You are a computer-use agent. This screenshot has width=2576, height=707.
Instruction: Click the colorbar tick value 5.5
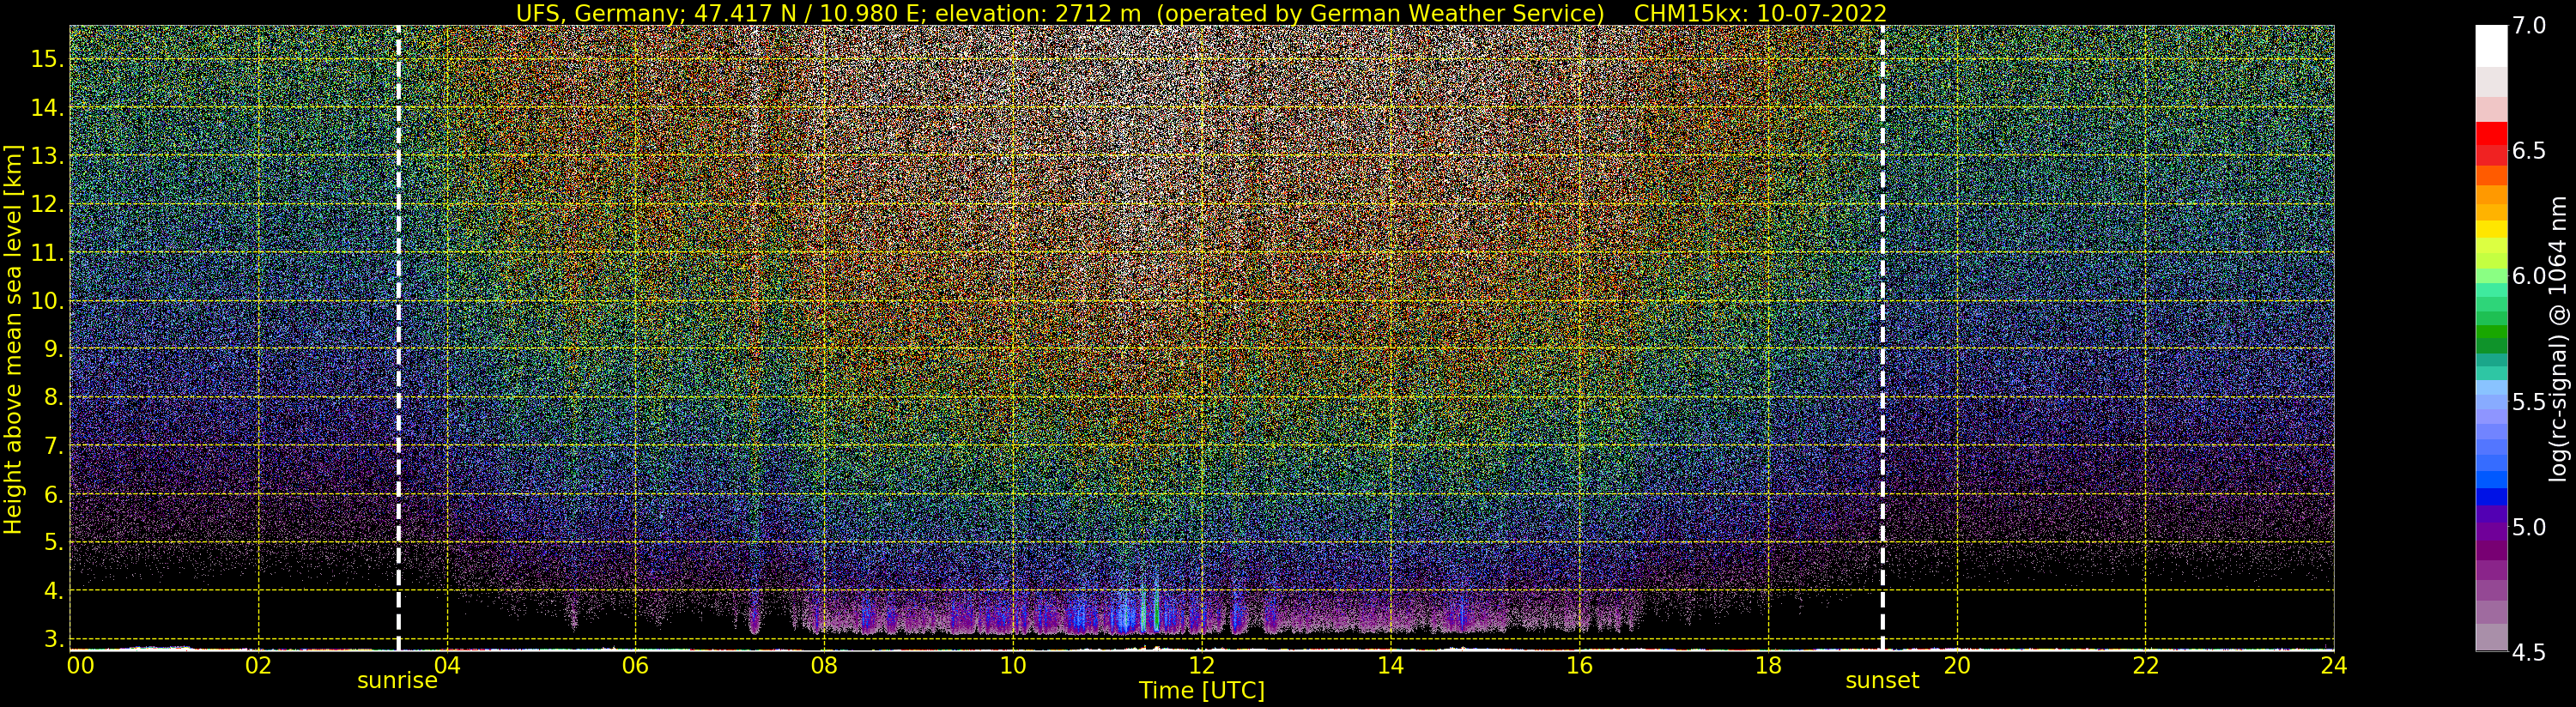pos(2529,402)
